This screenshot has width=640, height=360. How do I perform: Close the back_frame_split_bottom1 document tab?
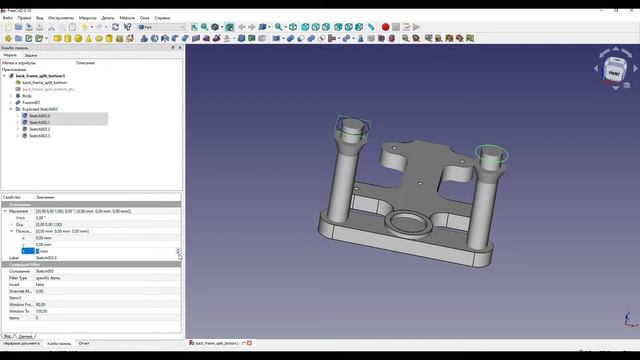249,343
